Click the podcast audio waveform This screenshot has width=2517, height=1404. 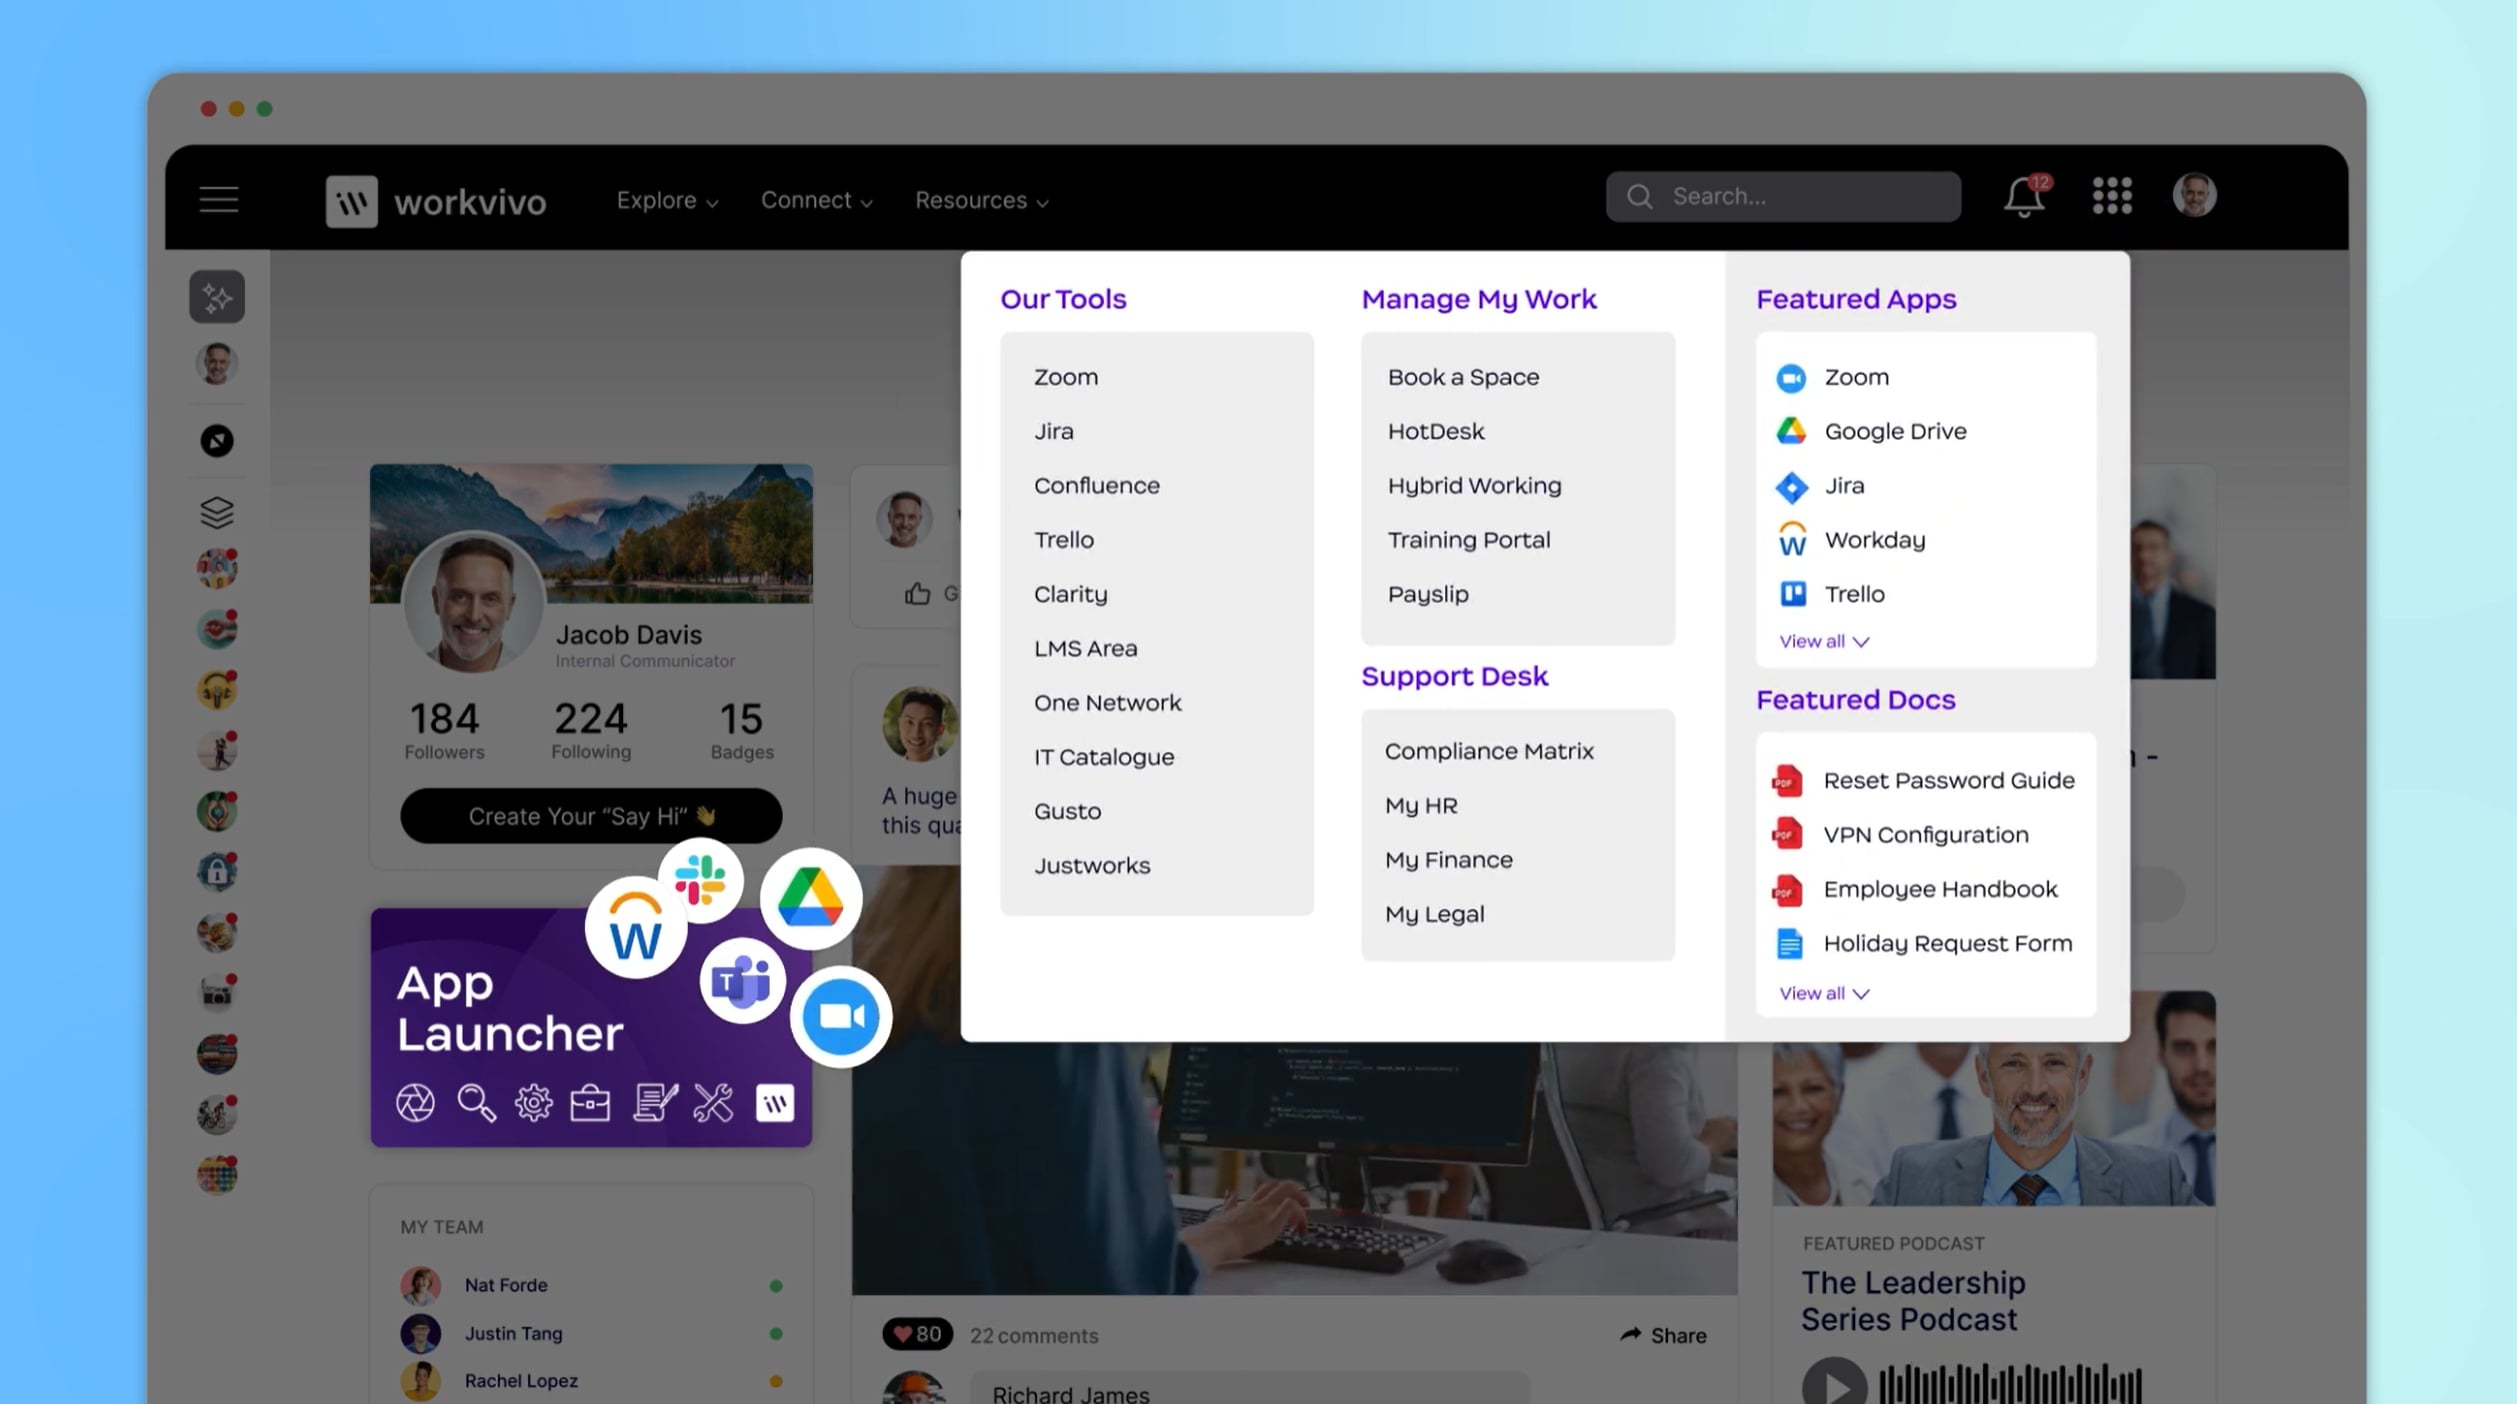coord(2010,1384)
